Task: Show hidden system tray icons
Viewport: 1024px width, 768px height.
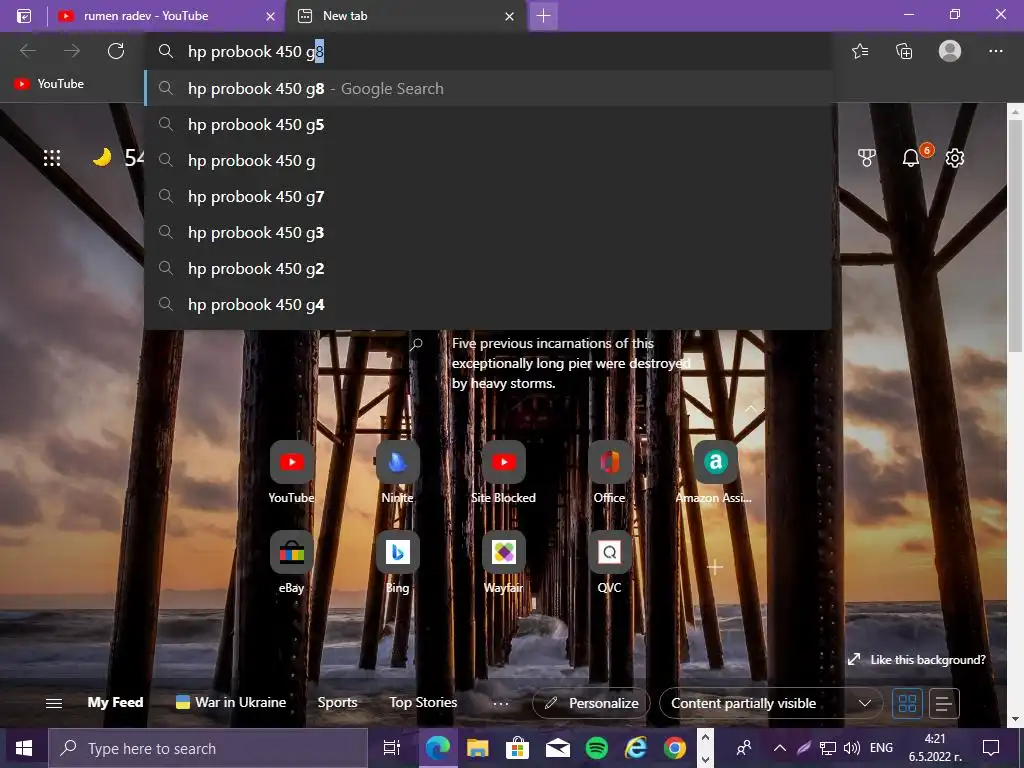Action: [x=780, y=748]
